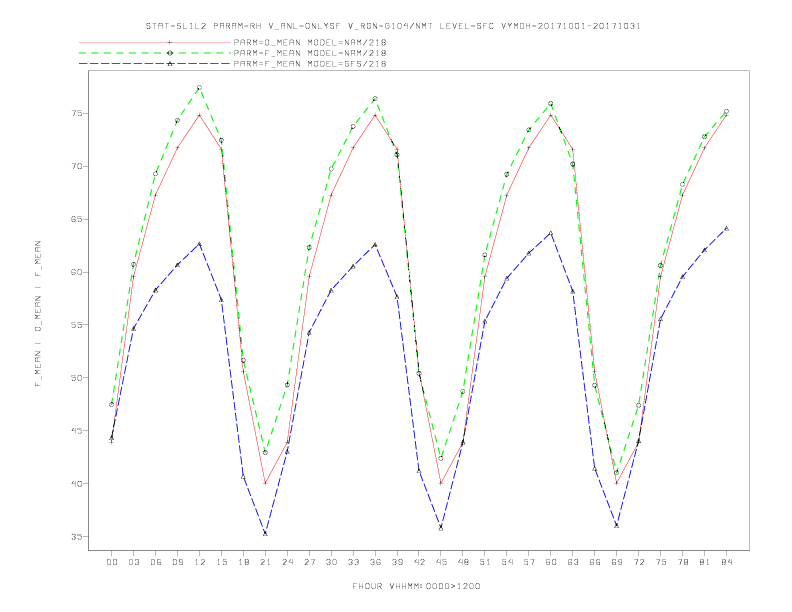
Task: Click y-axis tick label 35
Action: (77, 536)
